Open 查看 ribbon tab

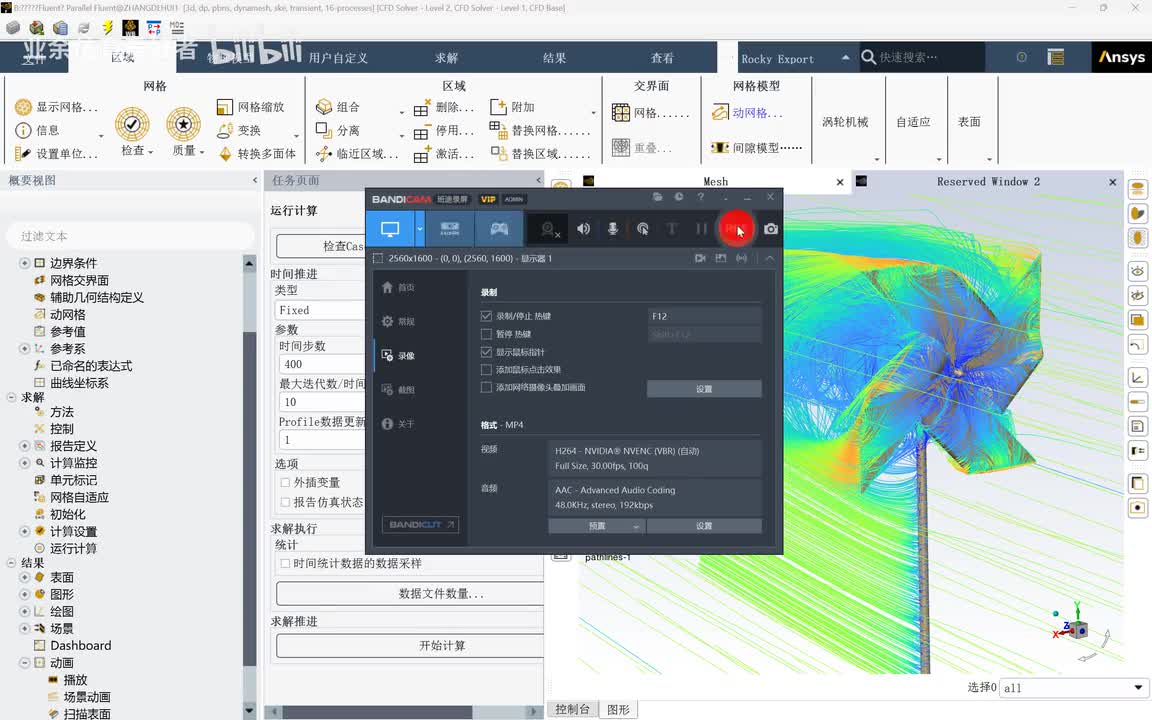[662, 58]
